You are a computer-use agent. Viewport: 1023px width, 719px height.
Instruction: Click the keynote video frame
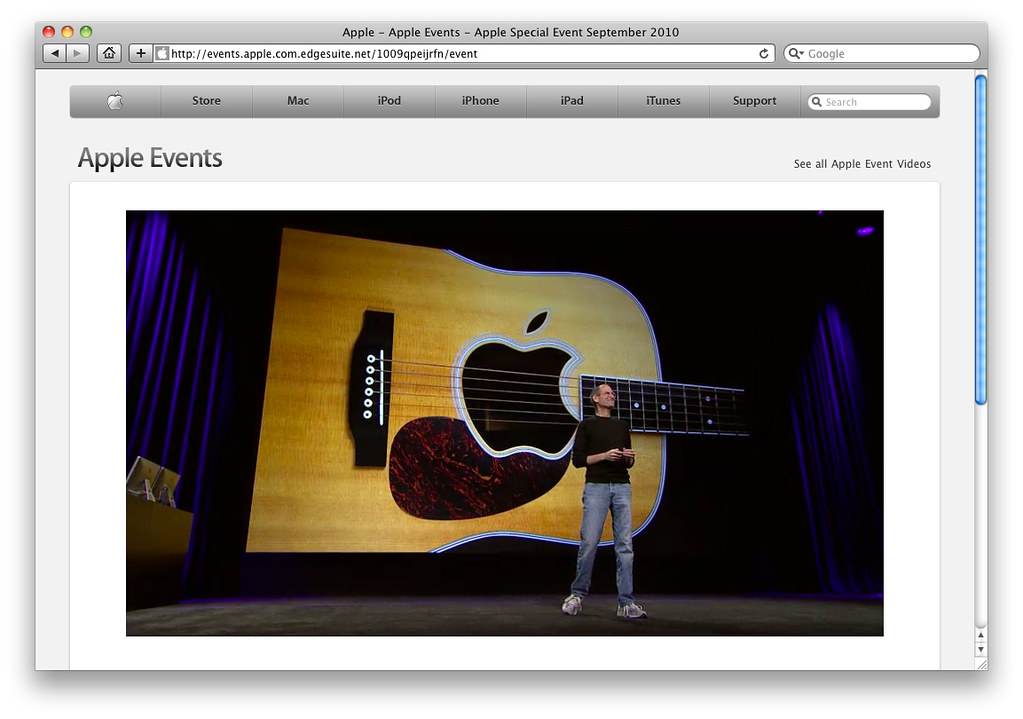pos(504,423)
